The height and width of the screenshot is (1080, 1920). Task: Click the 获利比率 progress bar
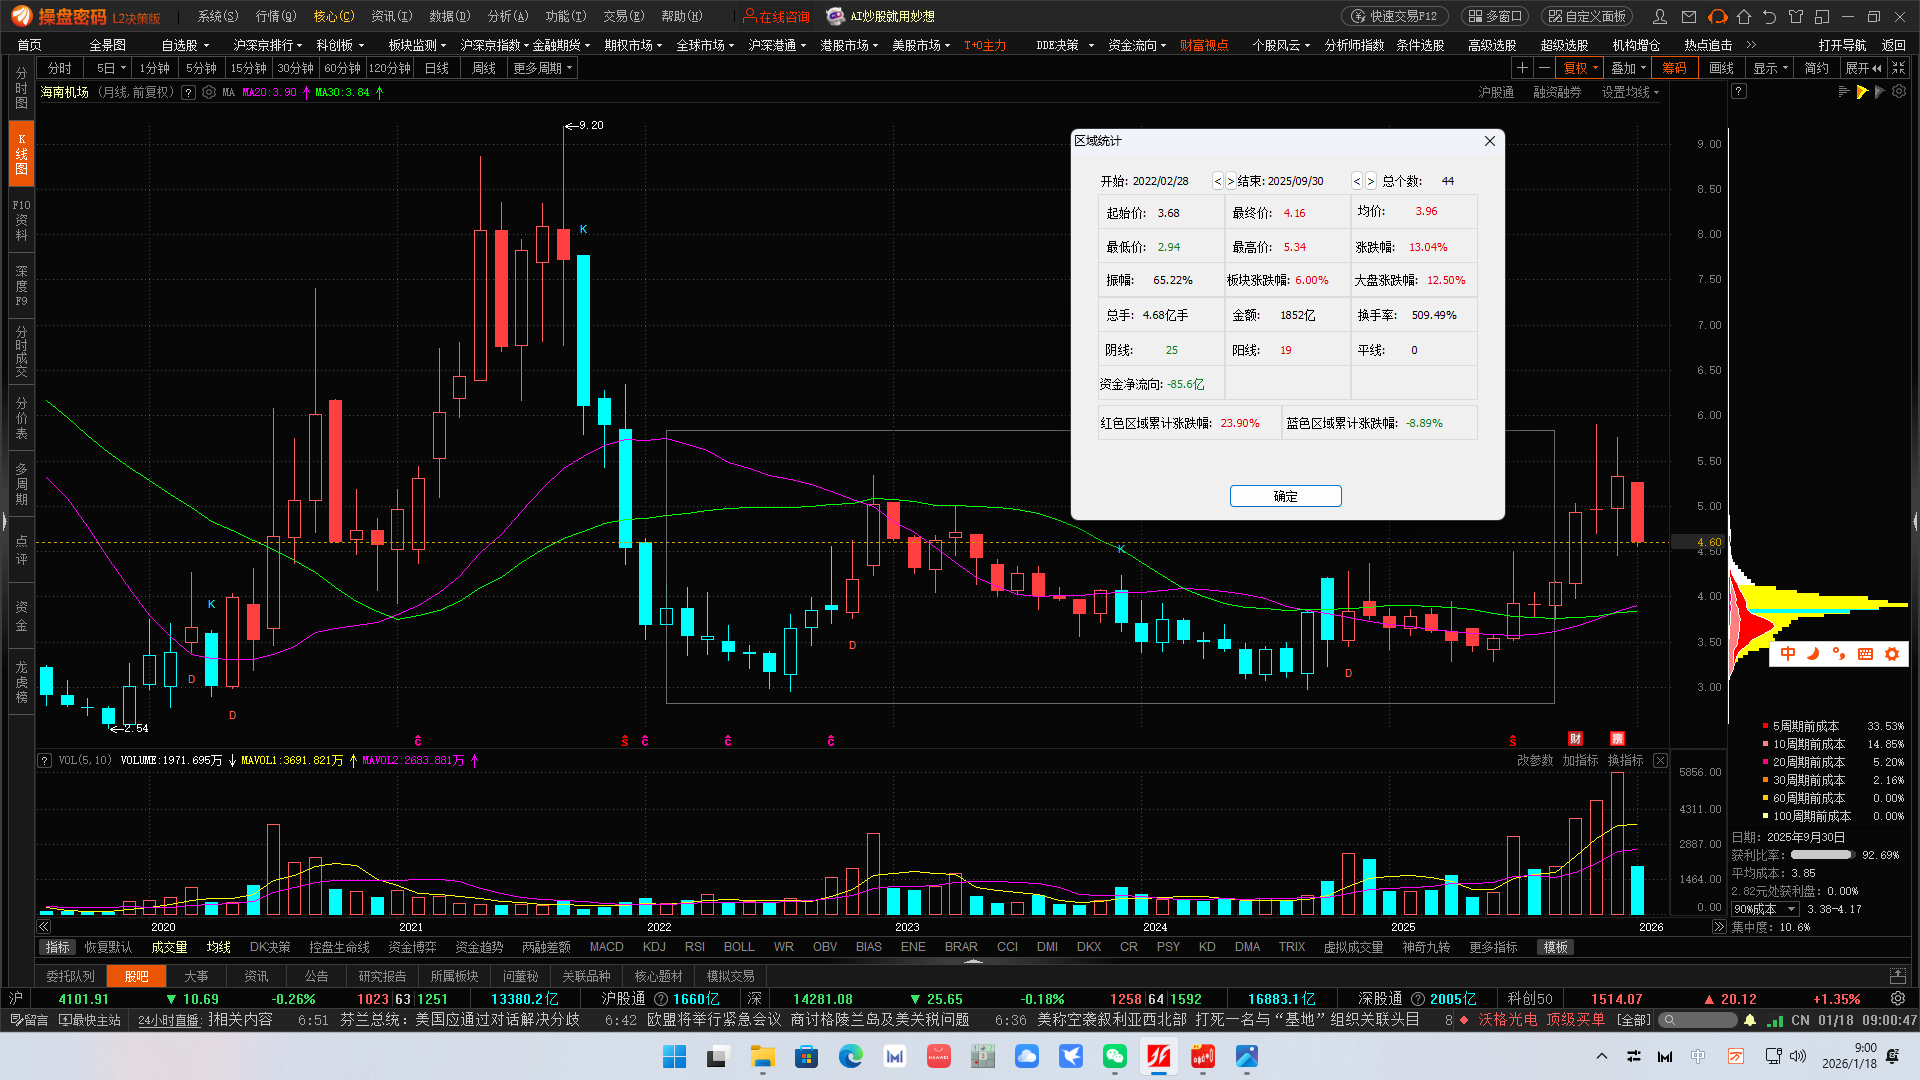1821,855
